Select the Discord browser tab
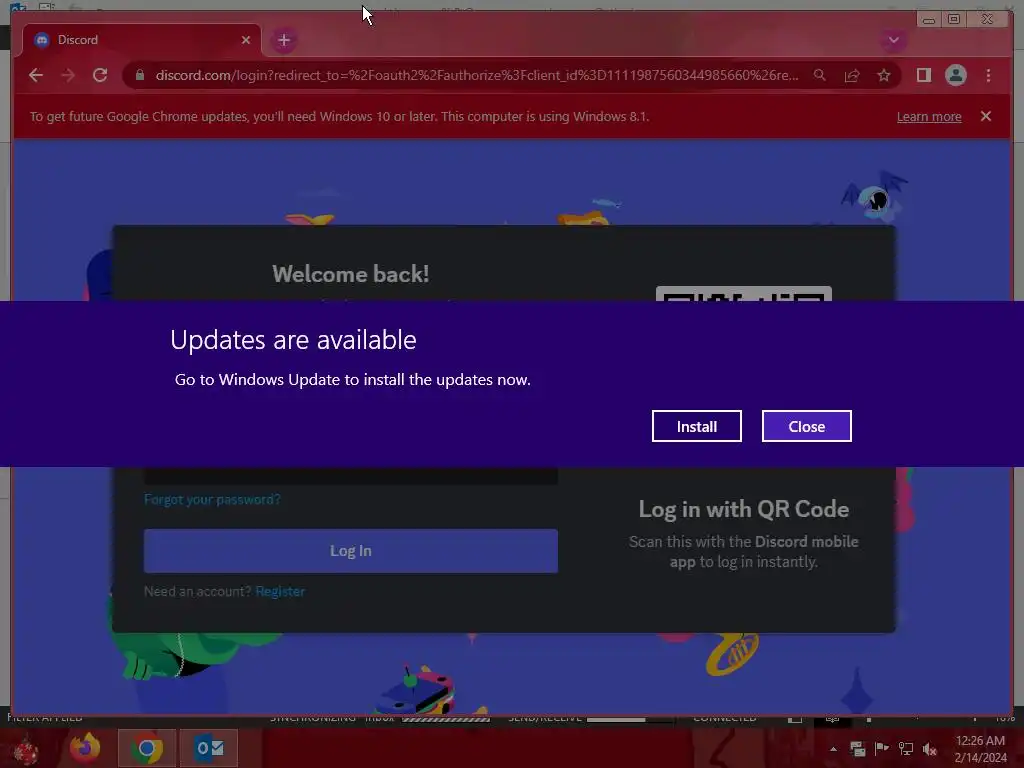Image resolution: width=1024 pixels, height=768 pixels. click(x=142, y=40)
